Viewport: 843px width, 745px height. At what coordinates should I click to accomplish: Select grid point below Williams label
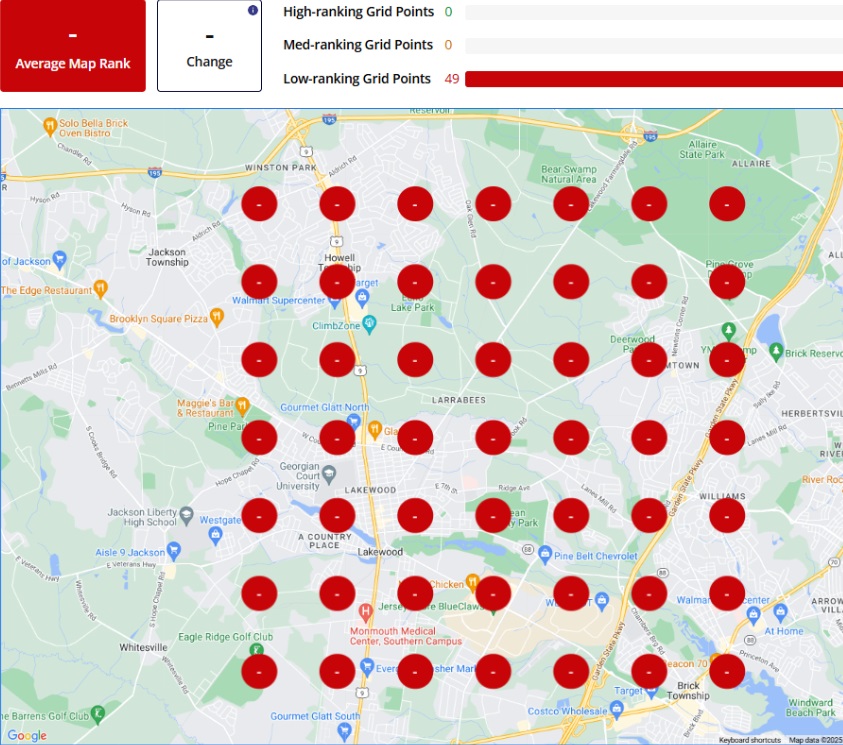[x=727, y=516]
